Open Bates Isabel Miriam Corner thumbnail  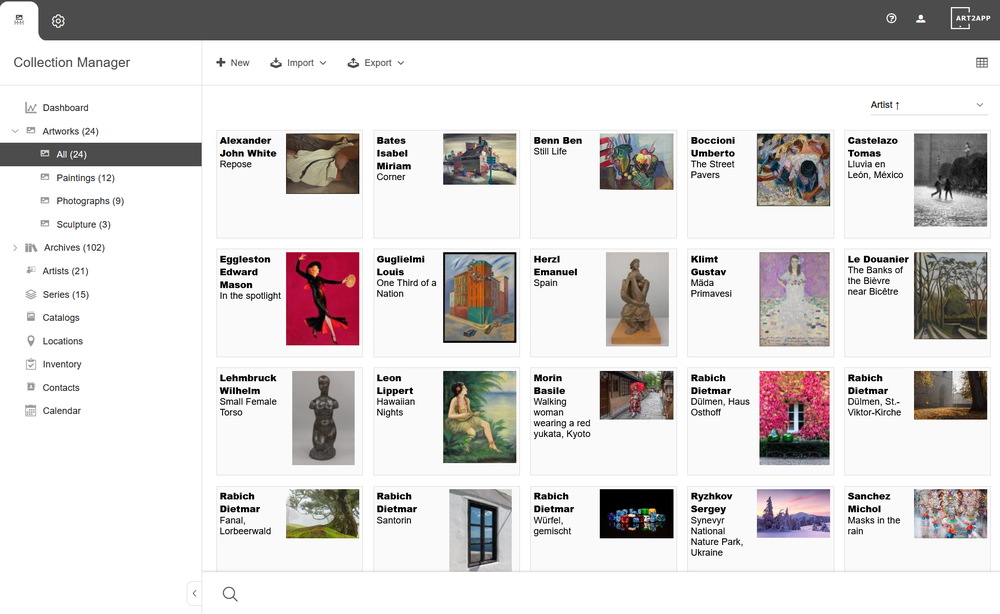pyautogui.click(x=480, y=159)
